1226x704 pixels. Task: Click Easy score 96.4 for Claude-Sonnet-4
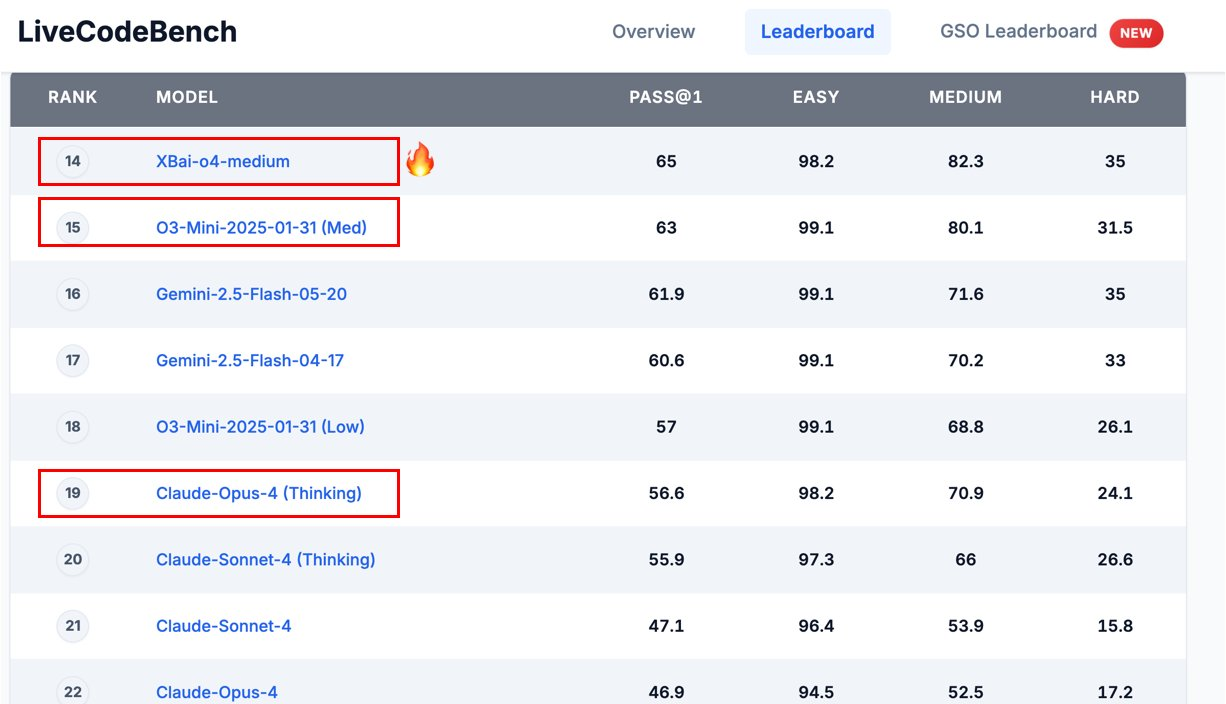816,626
